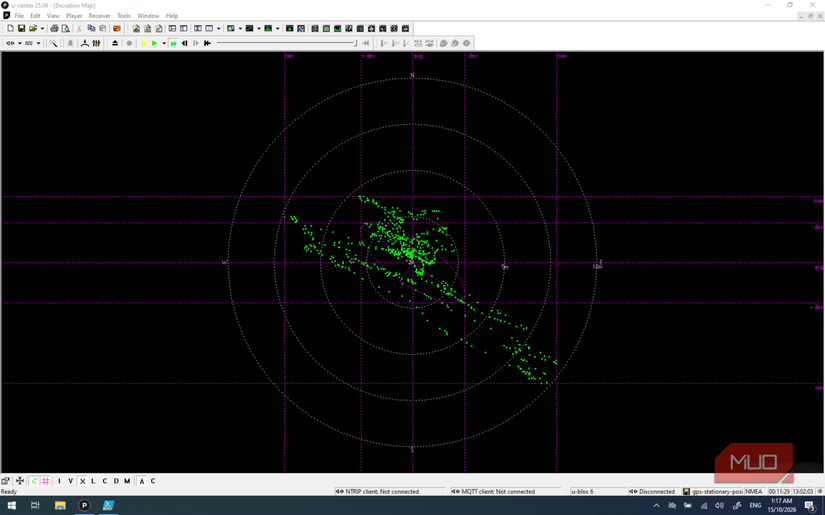Toggle the 'X' display option
This screenshot has height=515, width=825.
click(82, 481)
